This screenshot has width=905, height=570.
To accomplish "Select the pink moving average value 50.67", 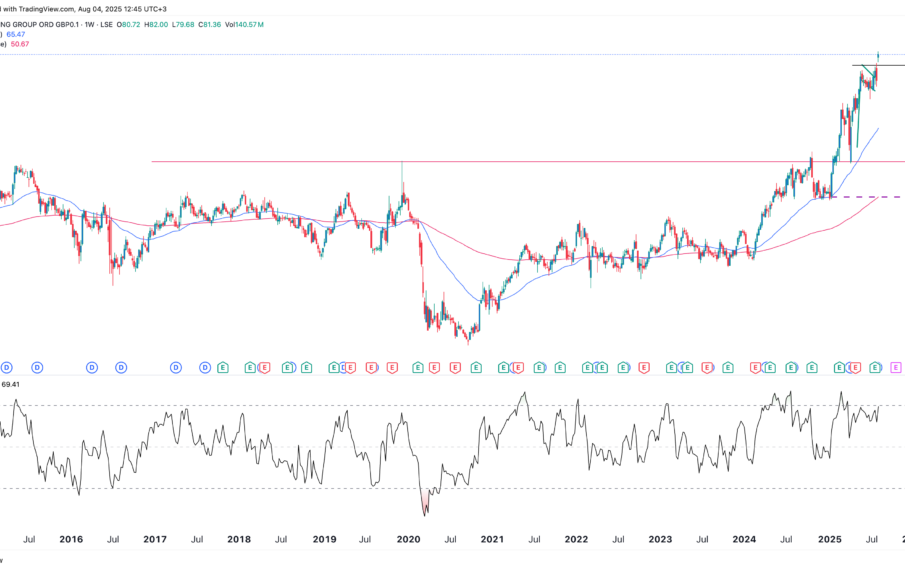I will [x=20, y=45].
